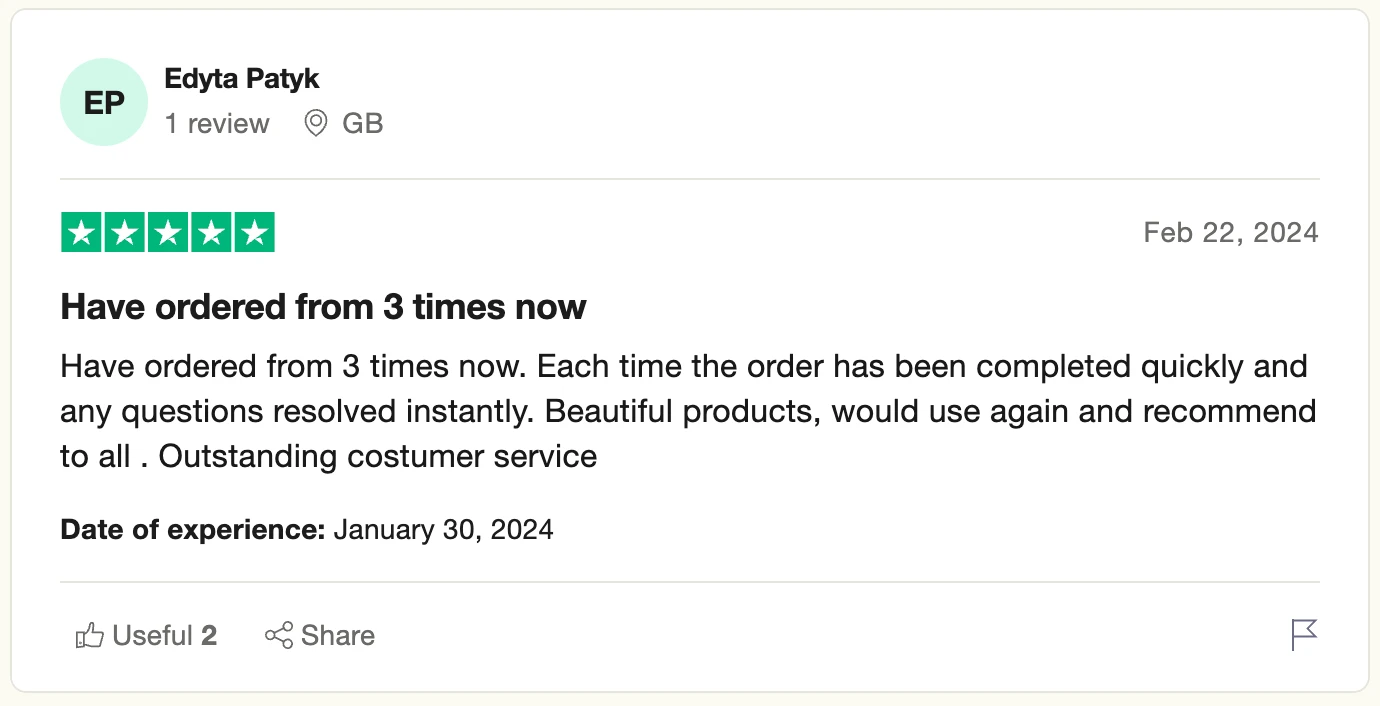Click the second green rating star
The width and height of the screenshot is (1380, 706).
(x=125, y=233)
